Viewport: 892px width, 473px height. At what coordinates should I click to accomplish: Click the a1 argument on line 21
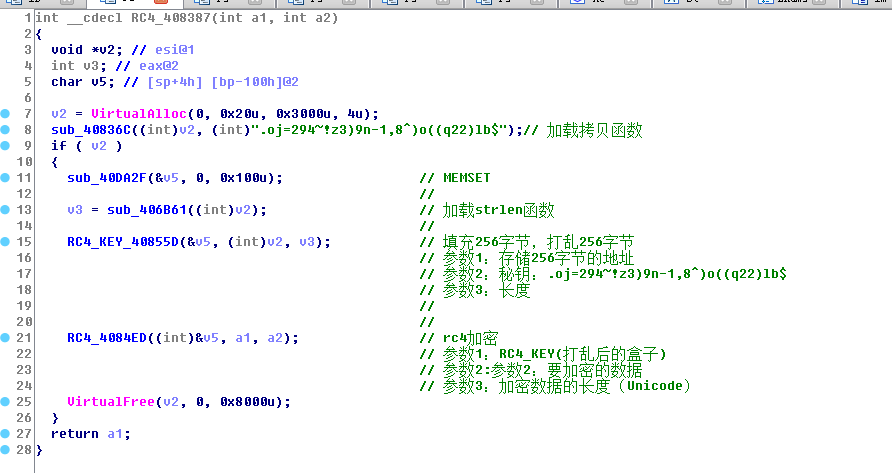[243, 338]
